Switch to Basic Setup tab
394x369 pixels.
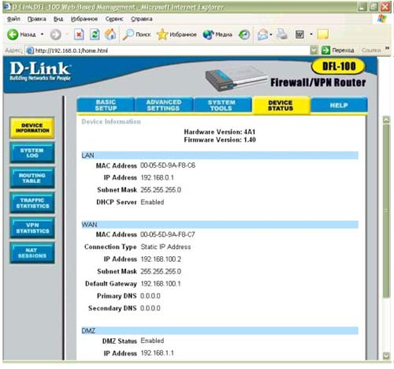[106, 105]
